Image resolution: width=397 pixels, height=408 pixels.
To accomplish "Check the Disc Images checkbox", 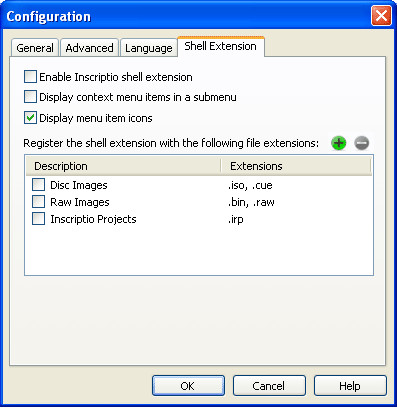I will click(38, 185).
